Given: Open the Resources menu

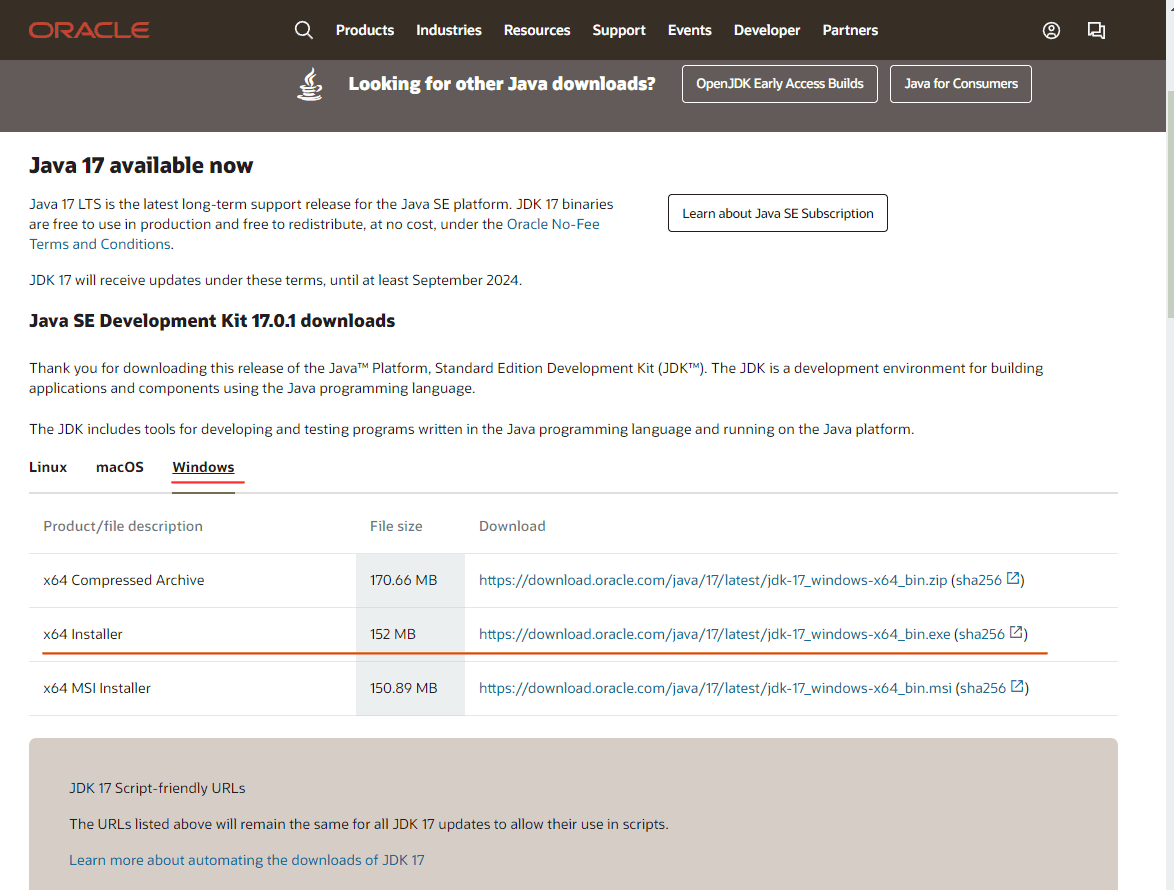Looking at the screenshot, I should (x=537, y=30).
